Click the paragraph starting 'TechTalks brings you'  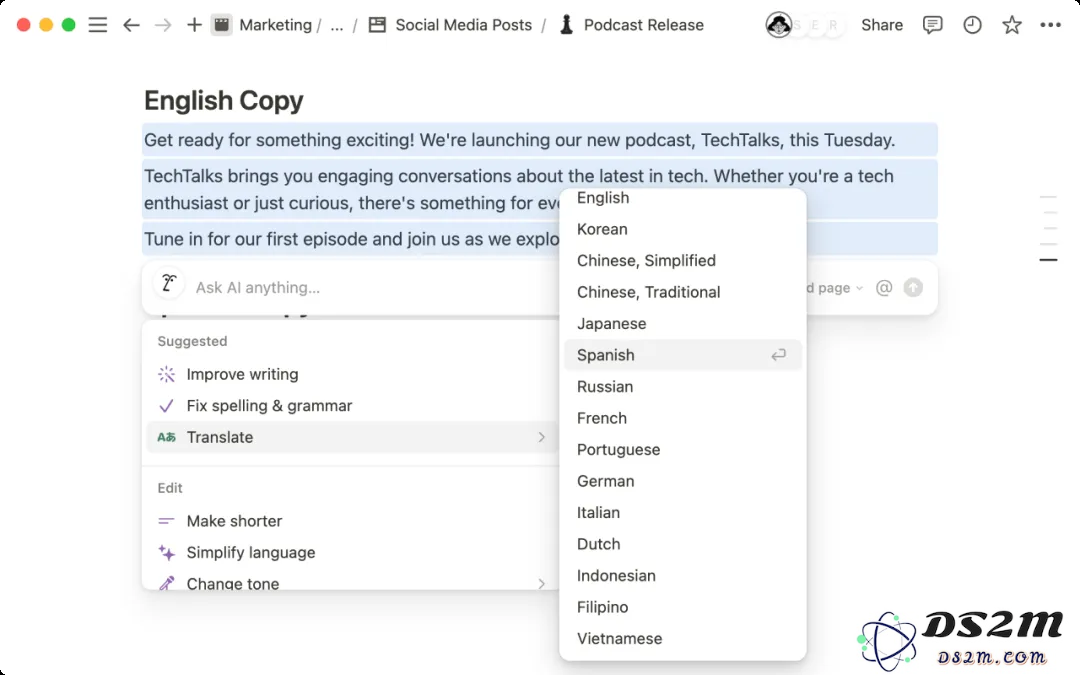[x=539, y=189]
